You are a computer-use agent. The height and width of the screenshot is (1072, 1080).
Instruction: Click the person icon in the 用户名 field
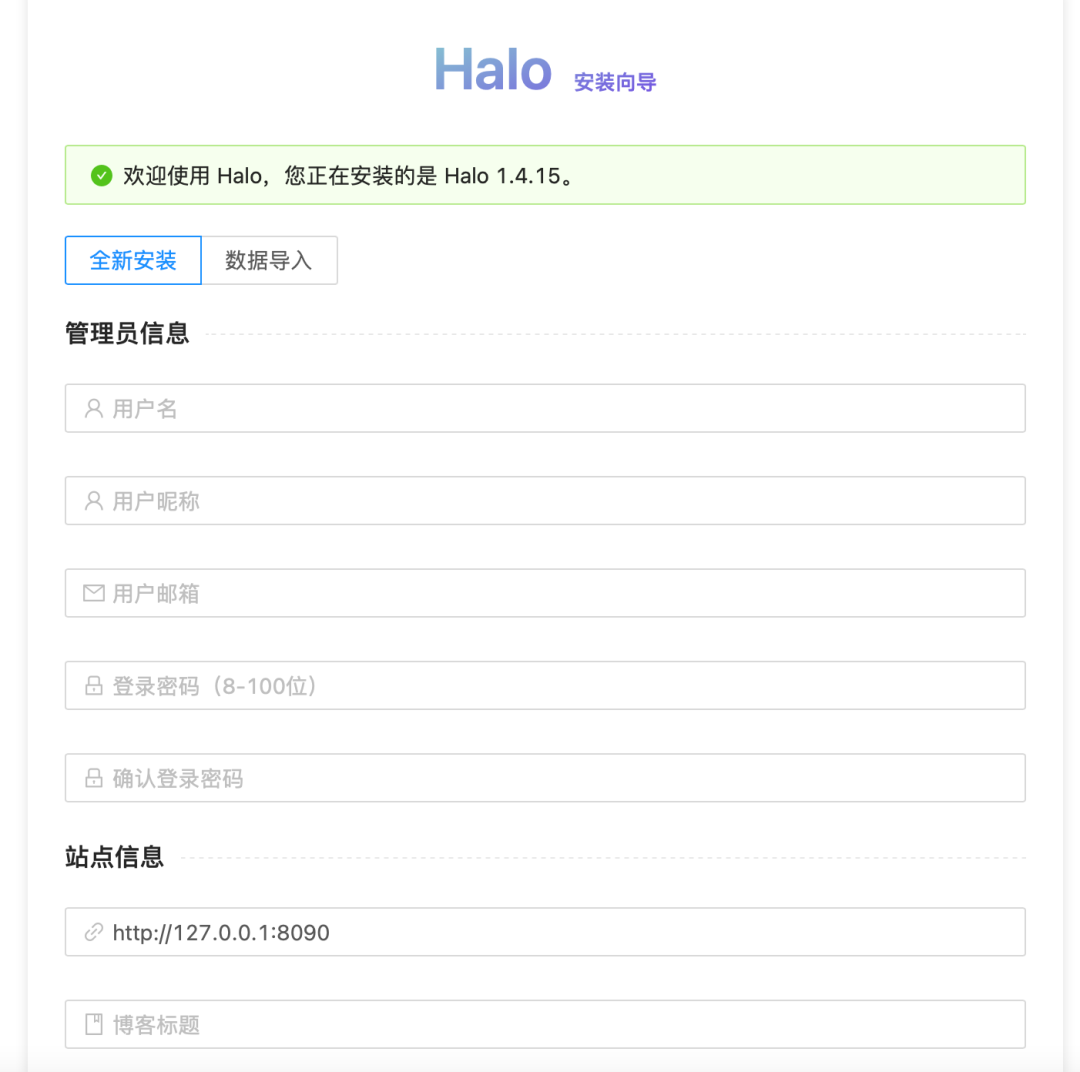93,408
